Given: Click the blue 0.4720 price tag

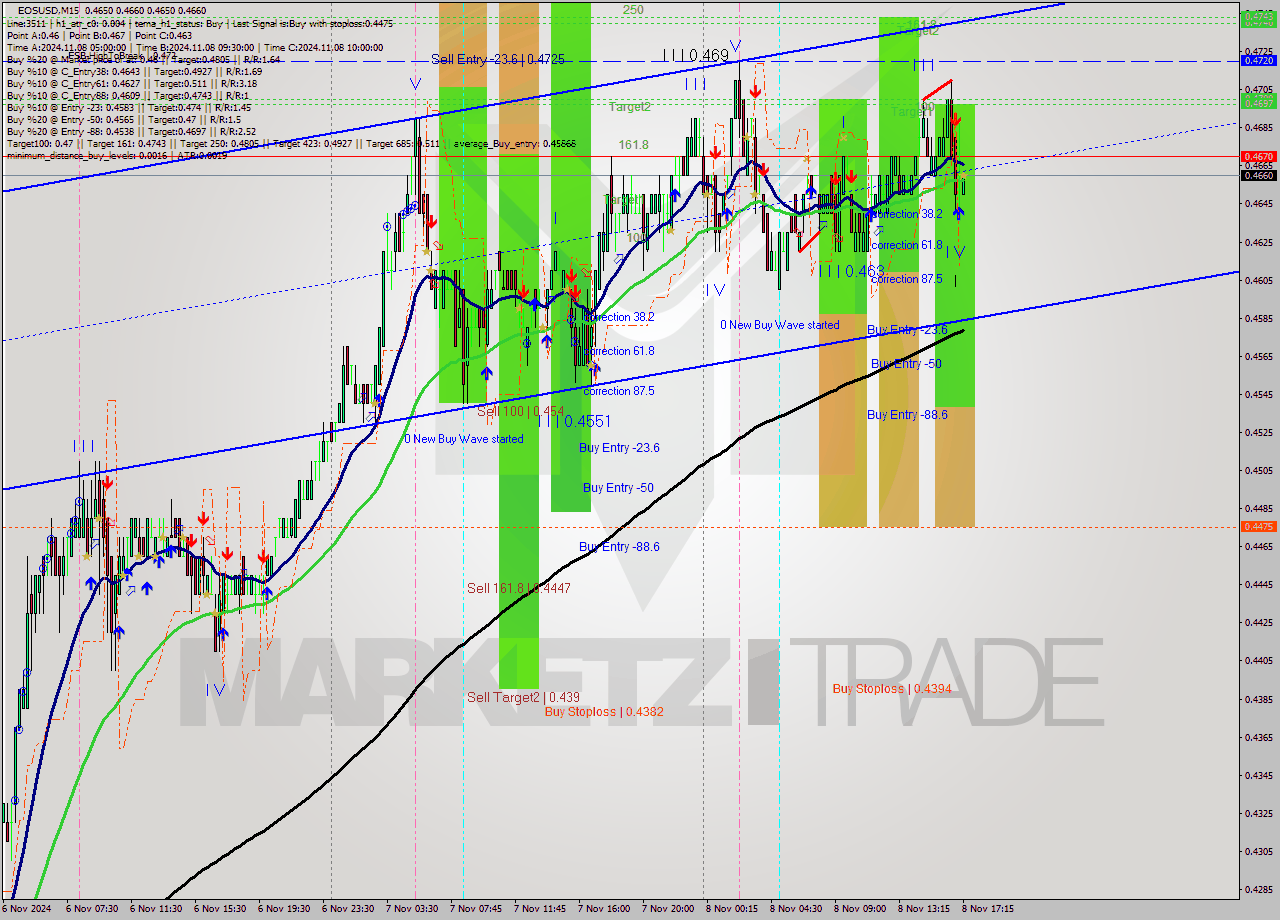Looking at the screenshot, I should pyautogui.click(x=1257, y=60).
